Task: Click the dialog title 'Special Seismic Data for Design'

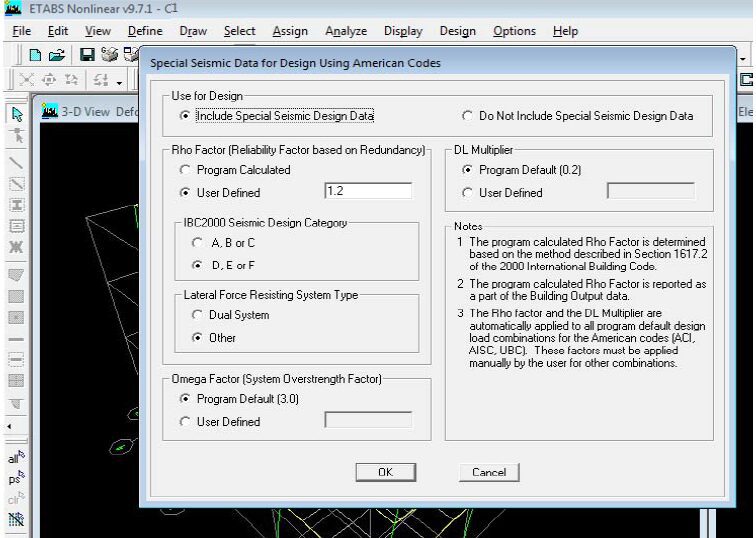Action: pyautogui.click(x=295, y=63)
